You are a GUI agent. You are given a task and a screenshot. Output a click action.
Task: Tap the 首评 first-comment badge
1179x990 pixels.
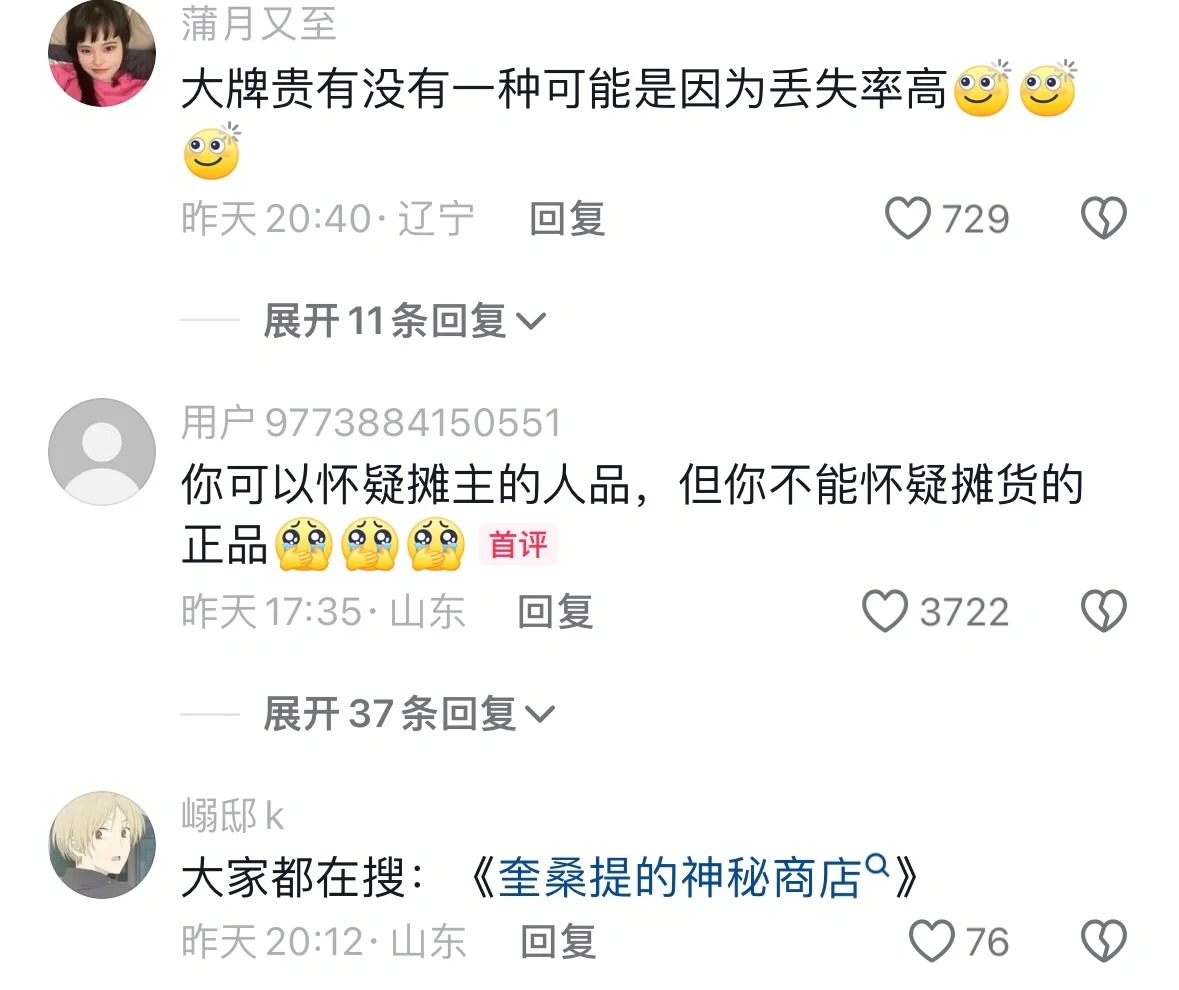click(x=518, y=544)
